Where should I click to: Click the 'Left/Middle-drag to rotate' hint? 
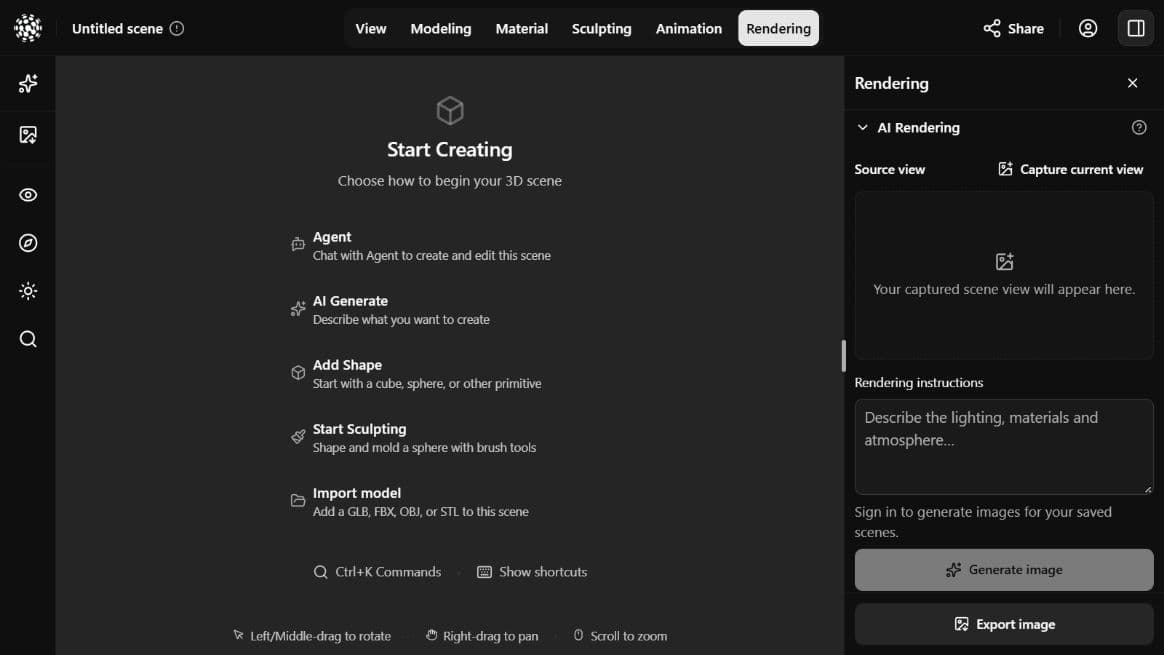[x=312, y=636]
